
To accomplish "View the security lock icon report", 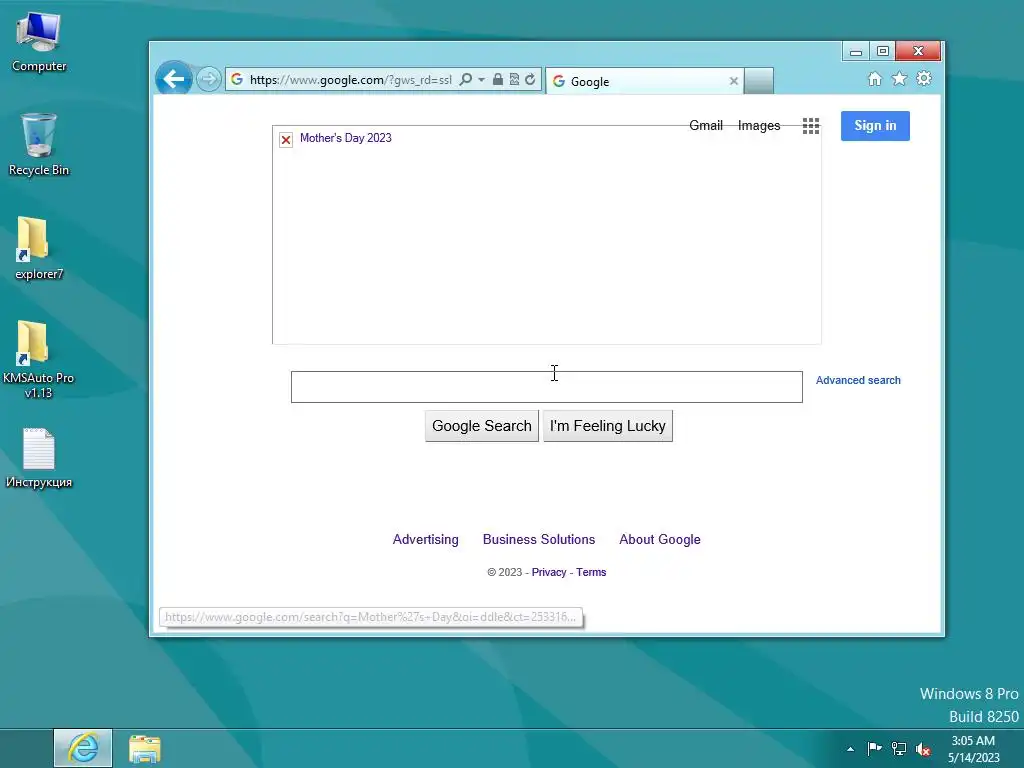I will (x=498, y=80).
